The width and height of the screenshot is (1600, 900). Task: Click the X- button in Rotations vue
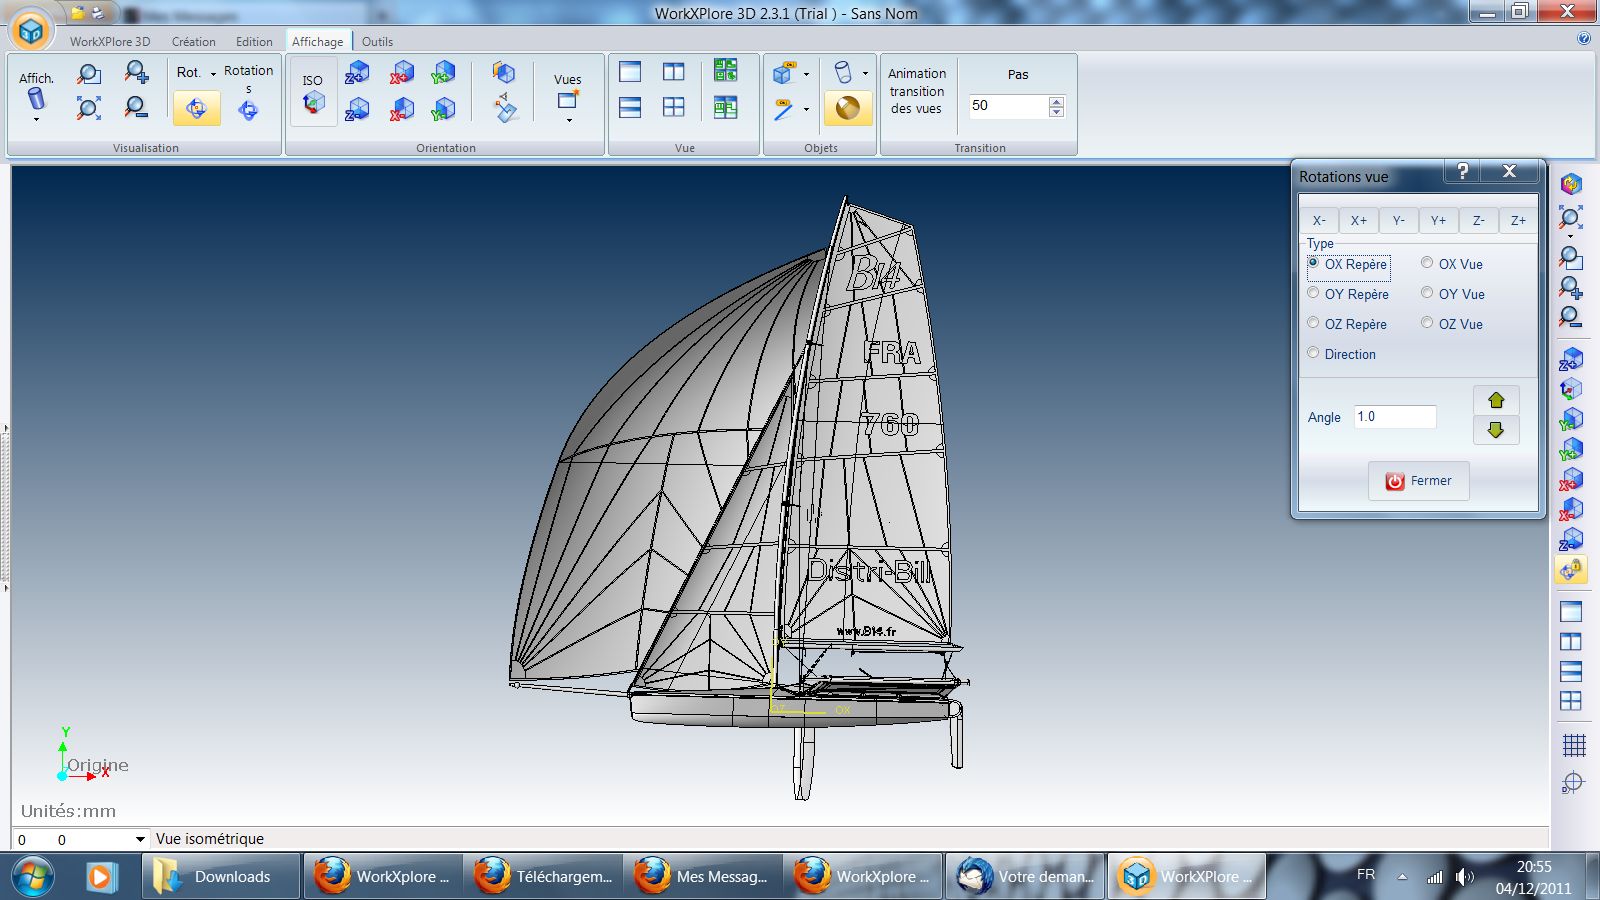1319,220
